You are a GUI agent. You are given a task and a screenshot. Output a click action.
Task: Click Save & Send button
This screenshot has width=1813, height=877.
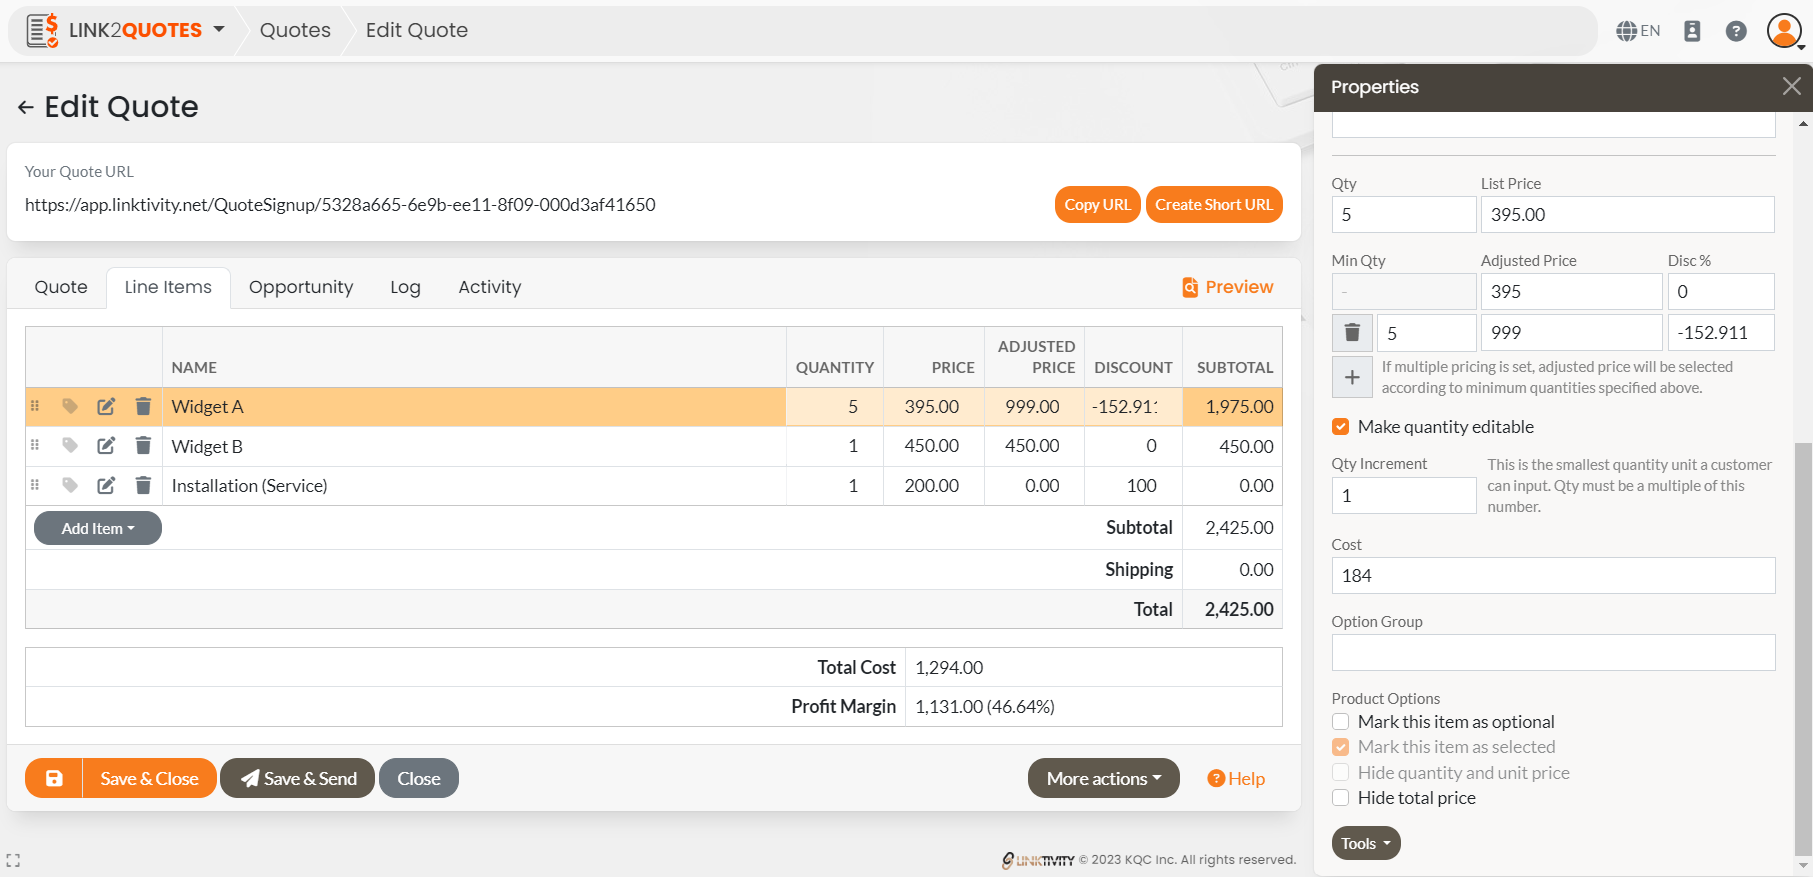point(298,778)
